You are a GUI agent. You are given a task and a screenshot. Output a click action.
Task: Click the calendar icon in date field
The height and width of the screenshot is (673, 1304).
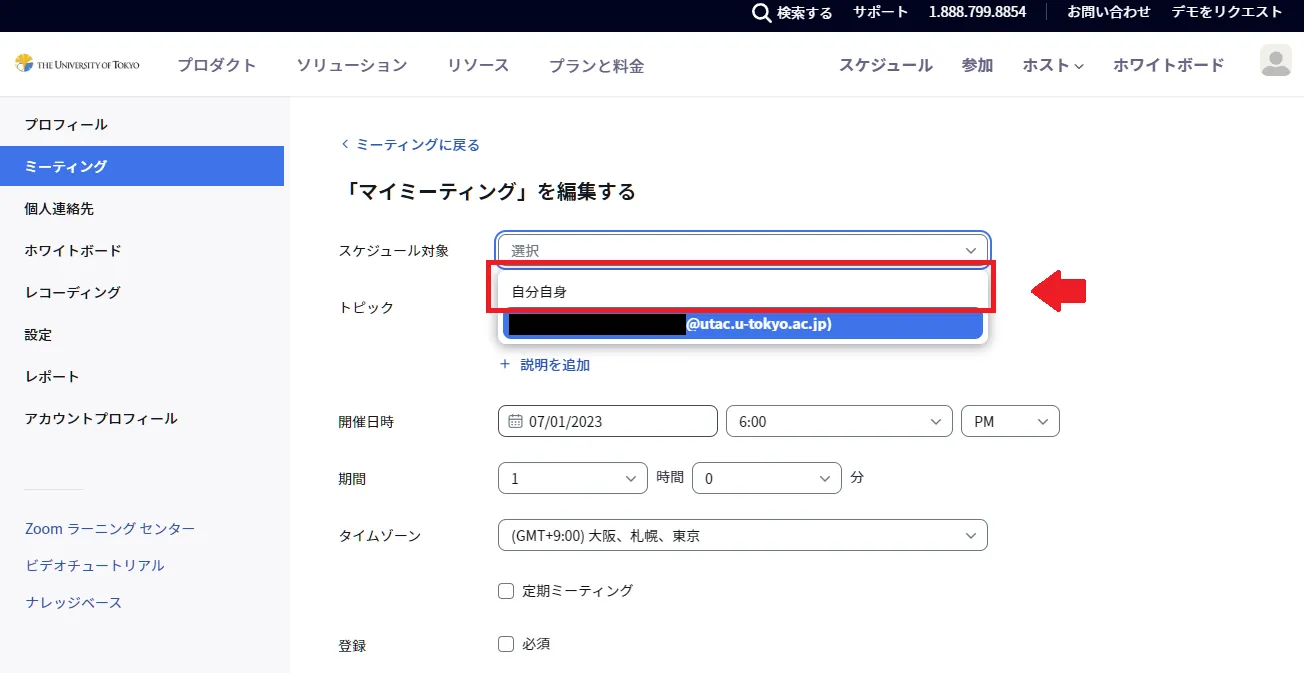pos(515,422)
